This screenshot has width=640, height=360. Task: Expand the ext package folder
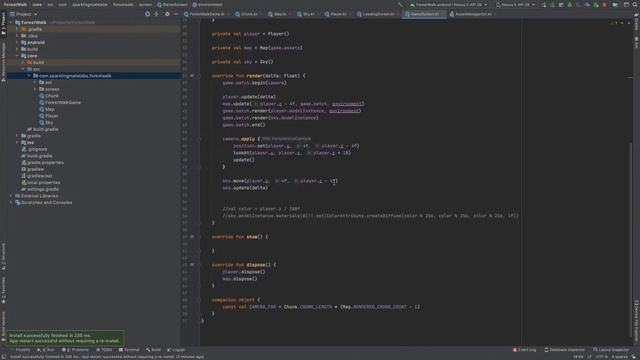(x=35, y=82)
